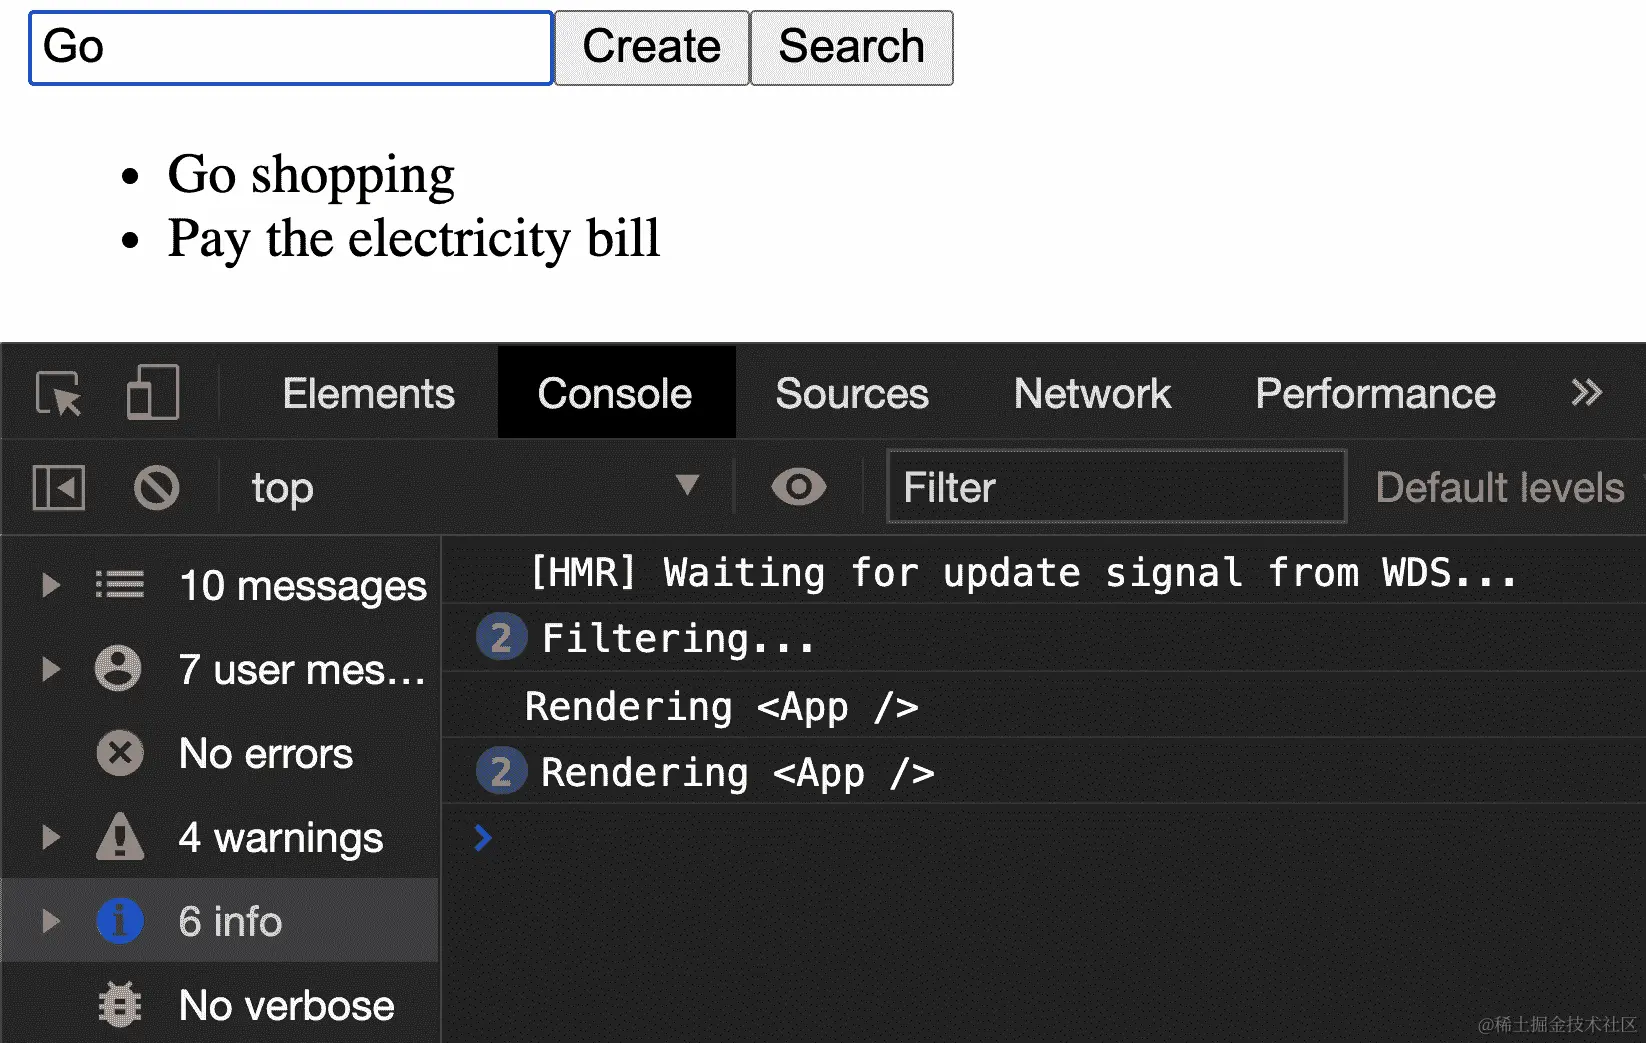Click the user messages avatar icon
Viewport: 1646px width, 1043px height.
click(x=118, y=669)
